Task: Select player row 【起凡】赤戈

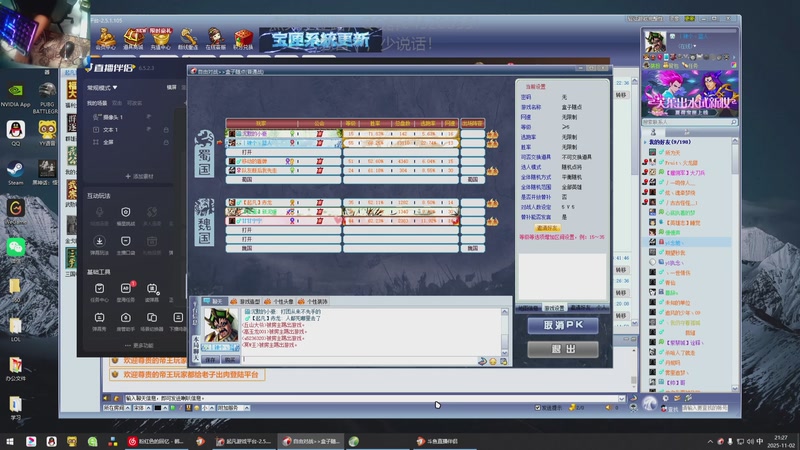Action: [283, 203]
